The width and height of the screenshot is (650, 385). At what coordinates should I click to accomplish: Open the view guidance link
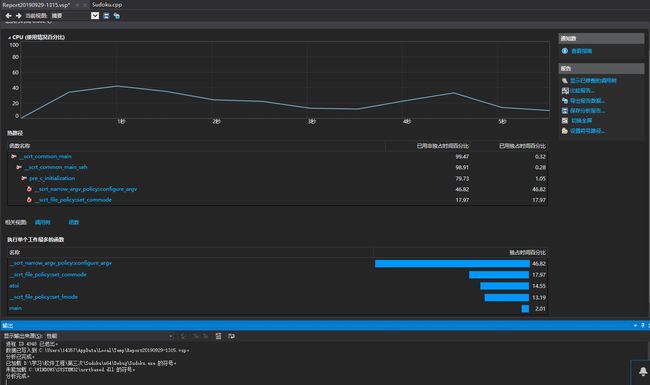[582, 51]
